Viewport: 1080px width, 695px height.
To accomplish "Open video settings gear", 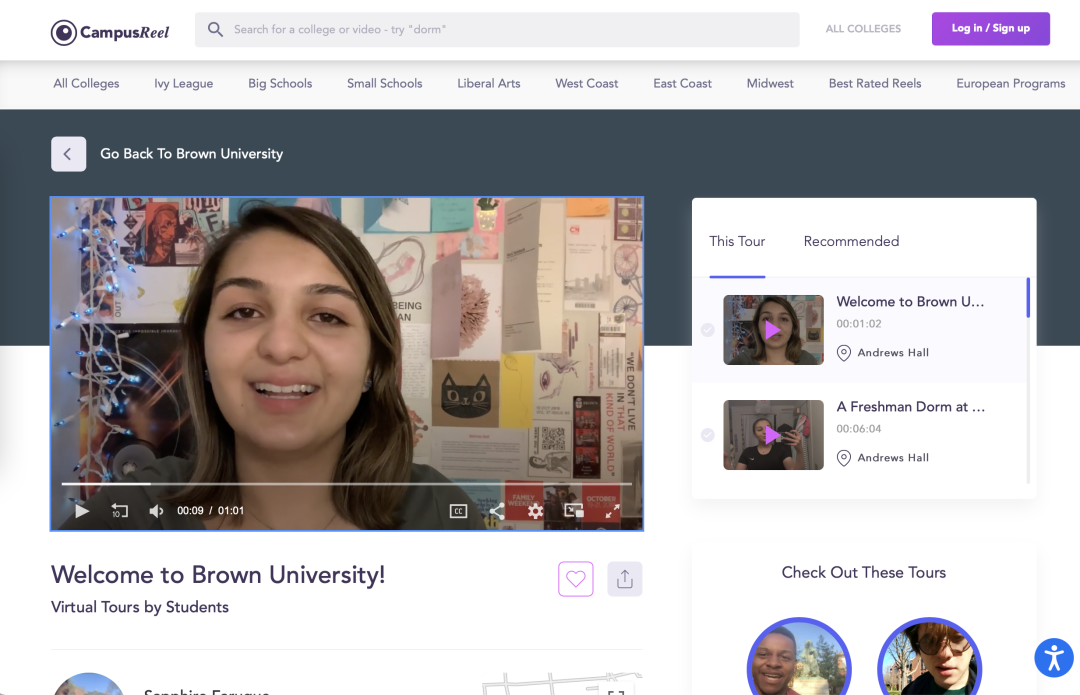I will [x=535, y=511].
